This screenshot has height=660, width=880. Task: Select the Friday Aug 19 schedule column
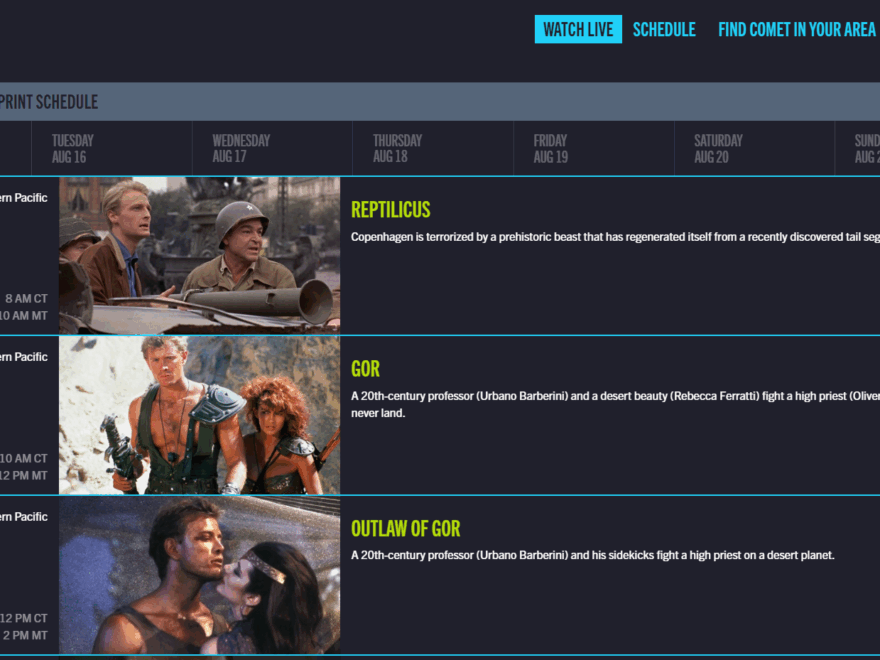click(594, 147)
